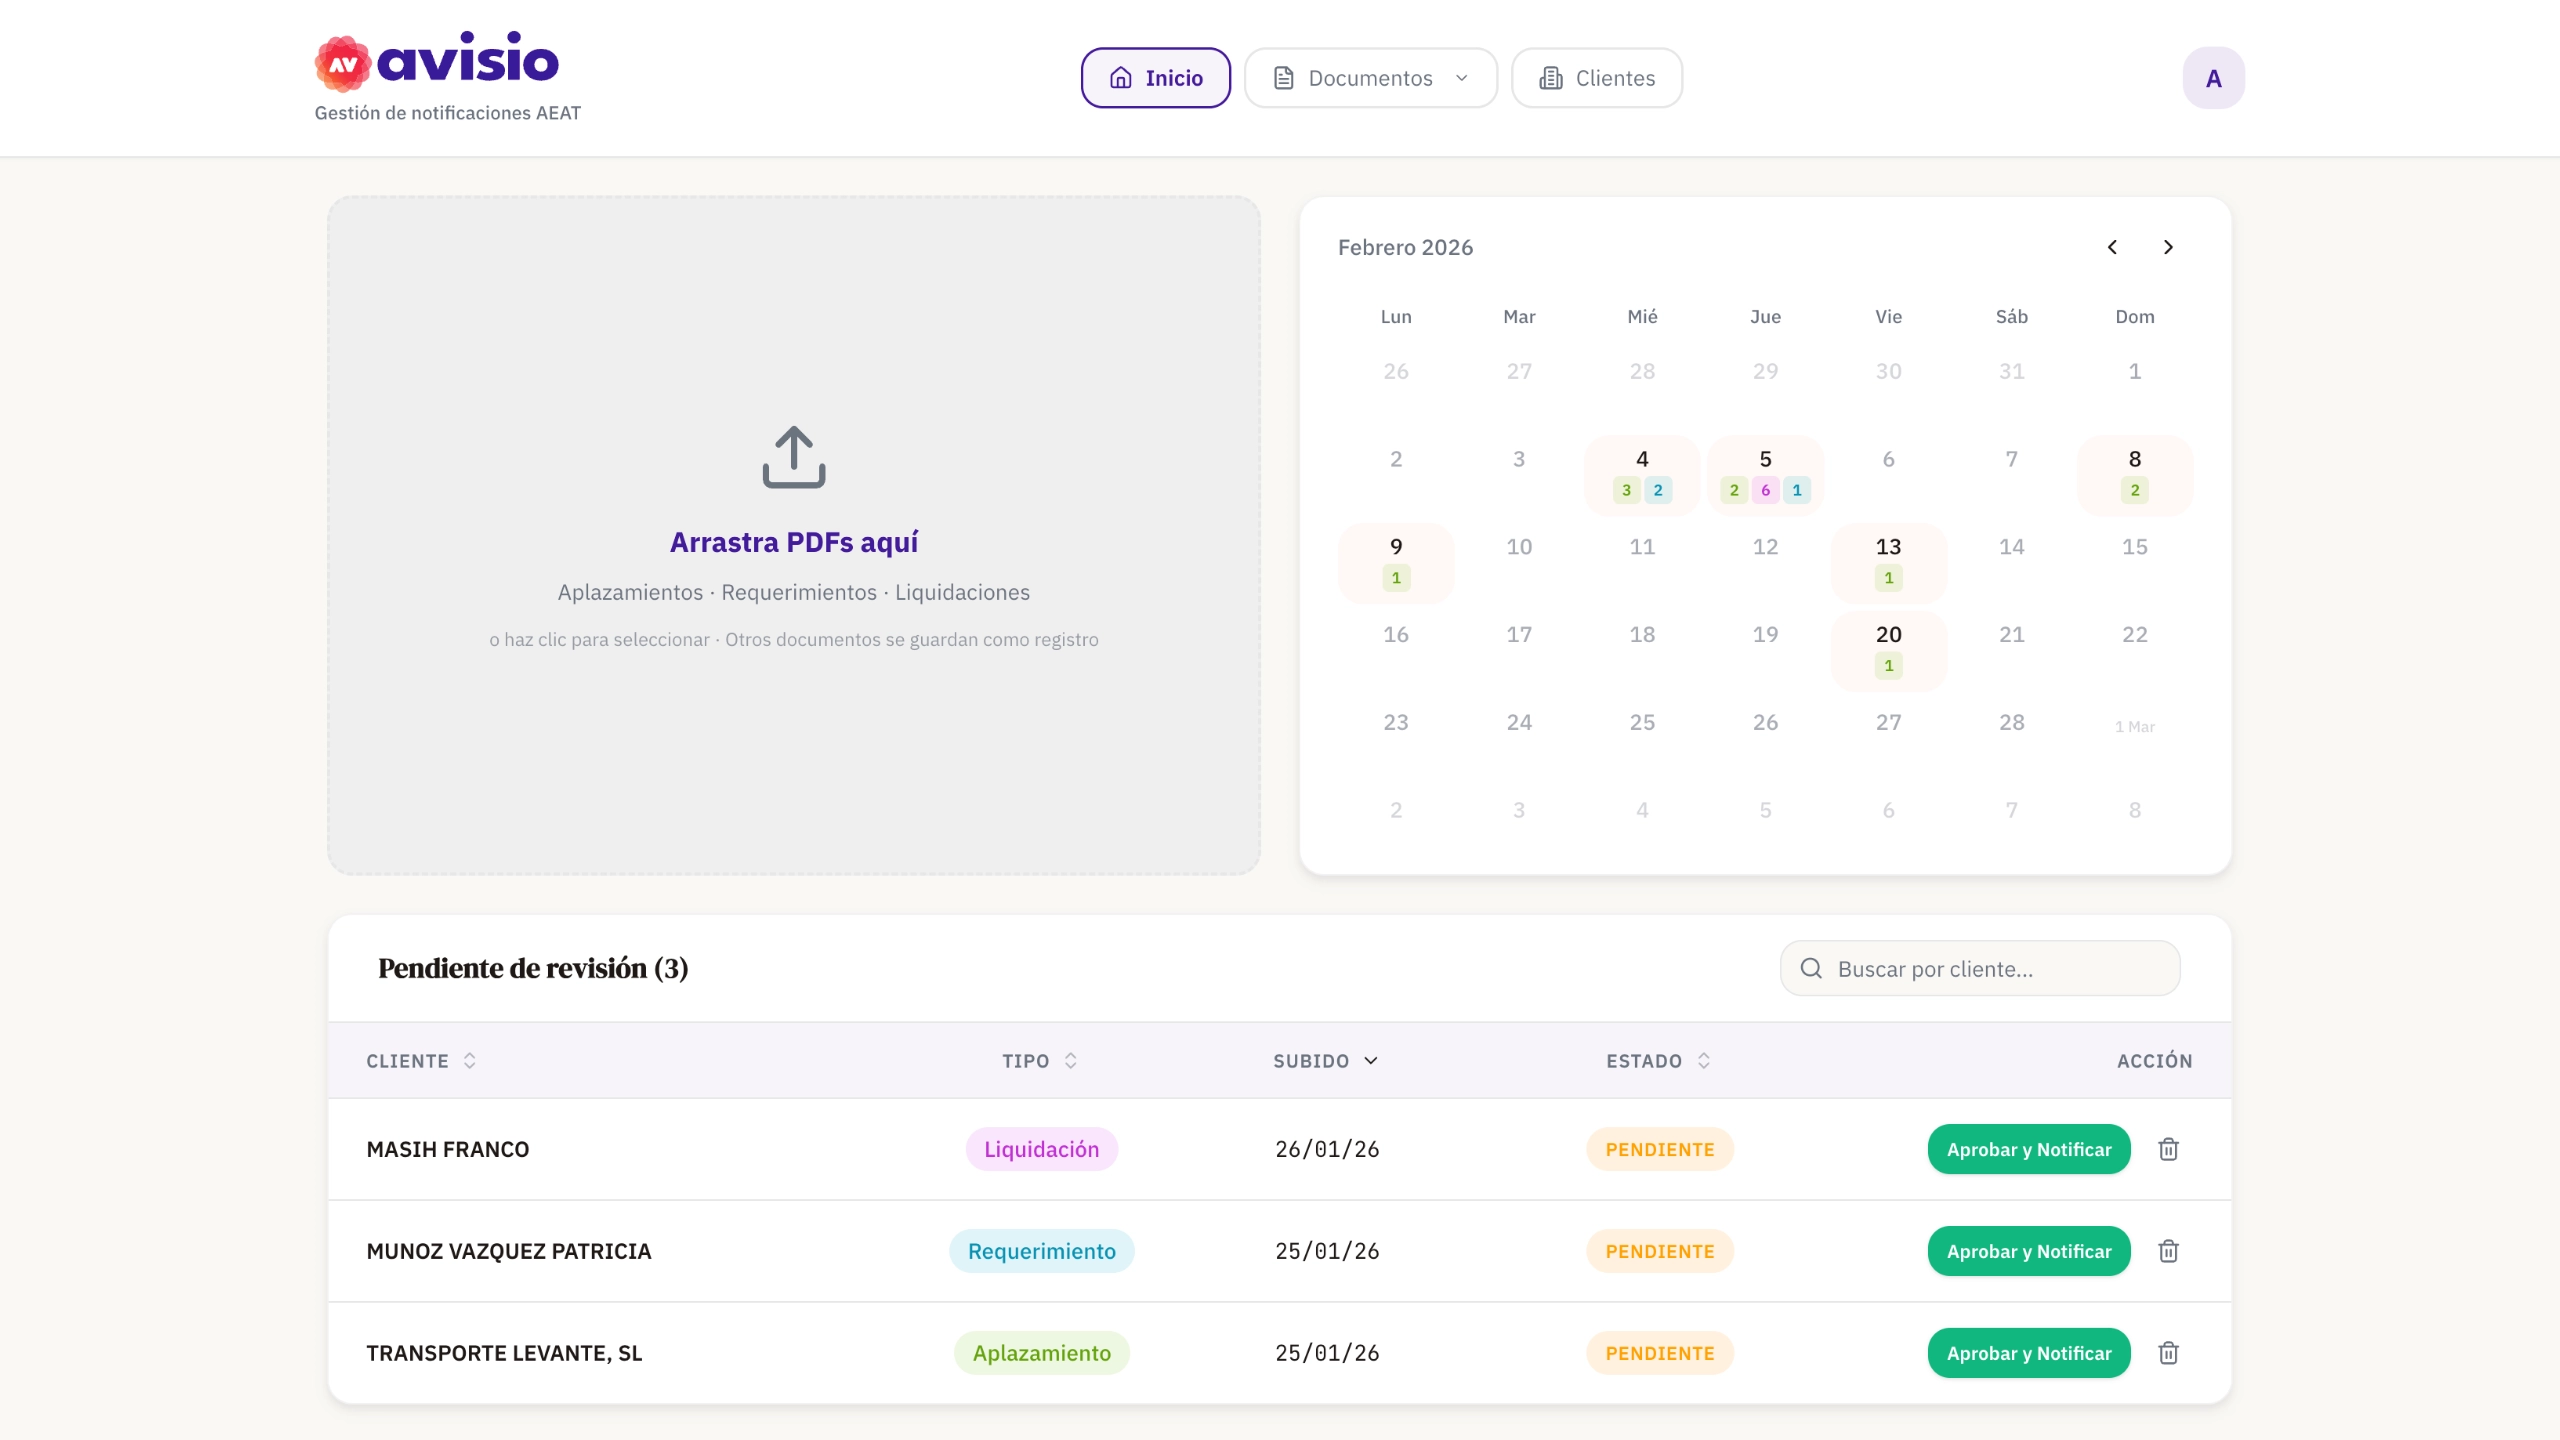Switch to the Clientes tab

coord(1595,77)
